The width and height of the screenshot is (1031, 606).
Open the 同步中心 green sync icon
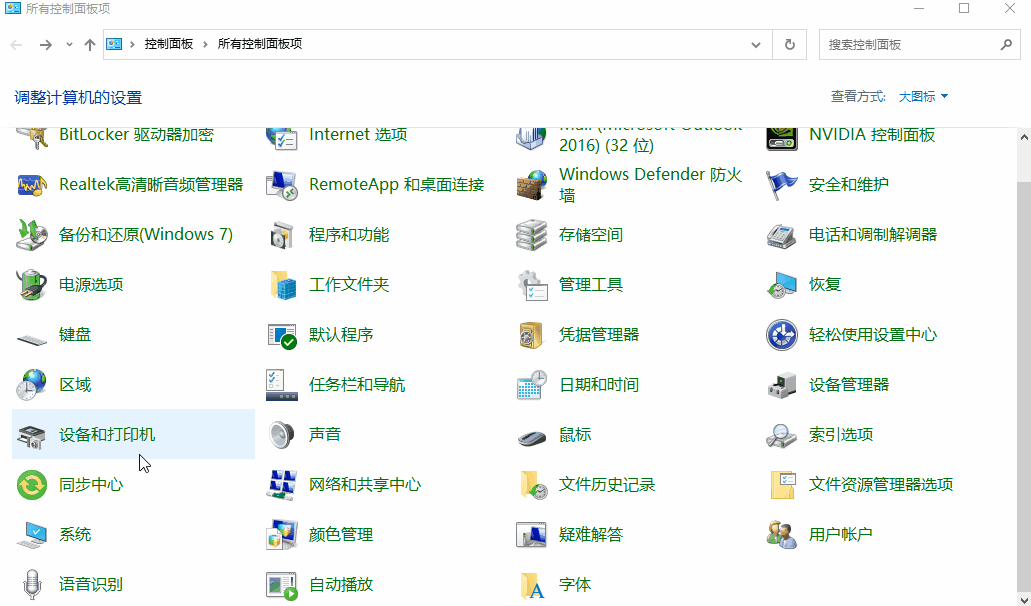click(x=32, y=484)
